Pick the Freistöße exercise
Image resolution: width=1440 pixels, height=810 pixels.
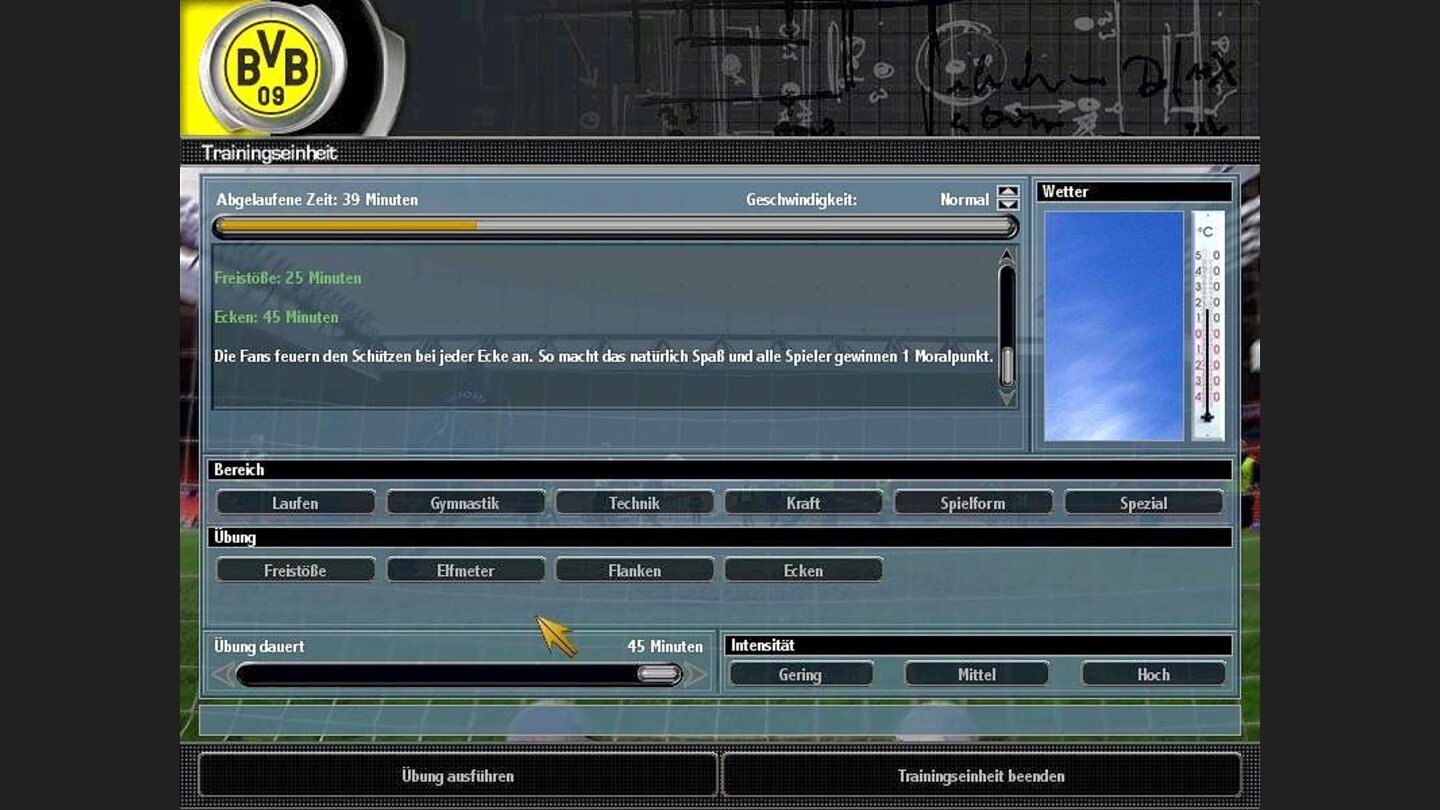pyautogui.click(x=295, y=571)
